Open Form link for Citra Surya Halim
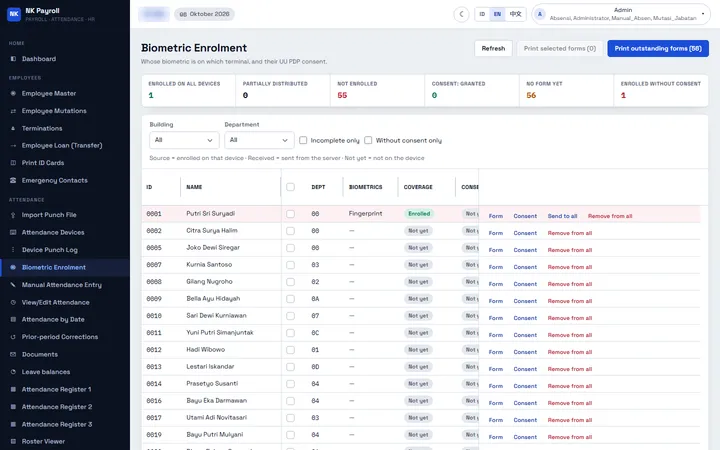The height and width of the screenshot is (450, 720). pyautogui.click(x=495, y=233)
